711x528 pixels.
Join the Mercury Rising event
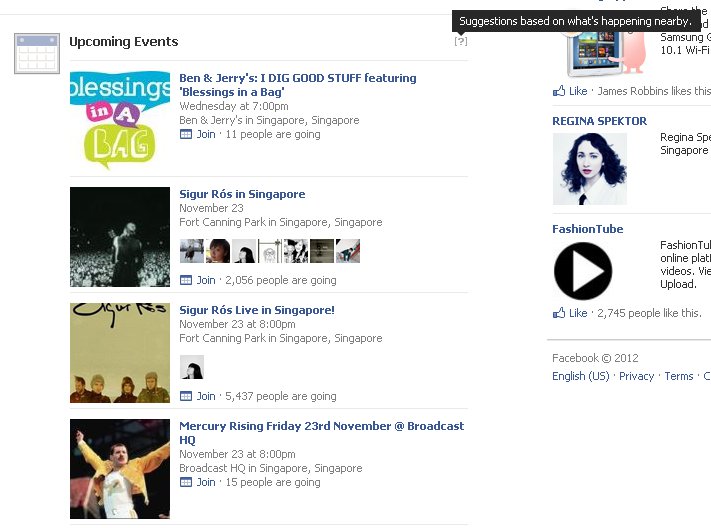206,482
